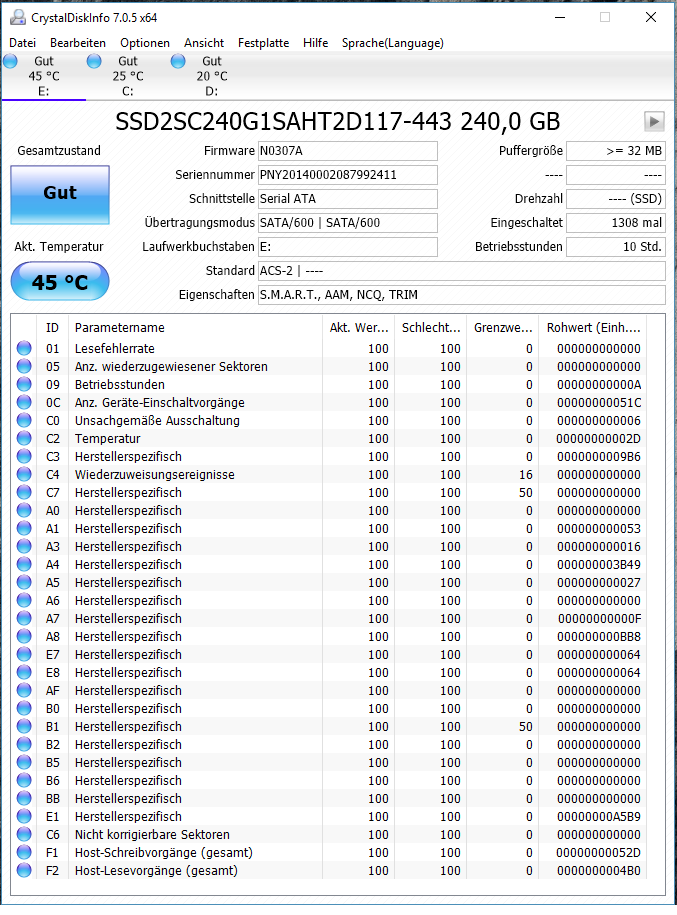Click status icon for ID B1 row

click(24, 726)
